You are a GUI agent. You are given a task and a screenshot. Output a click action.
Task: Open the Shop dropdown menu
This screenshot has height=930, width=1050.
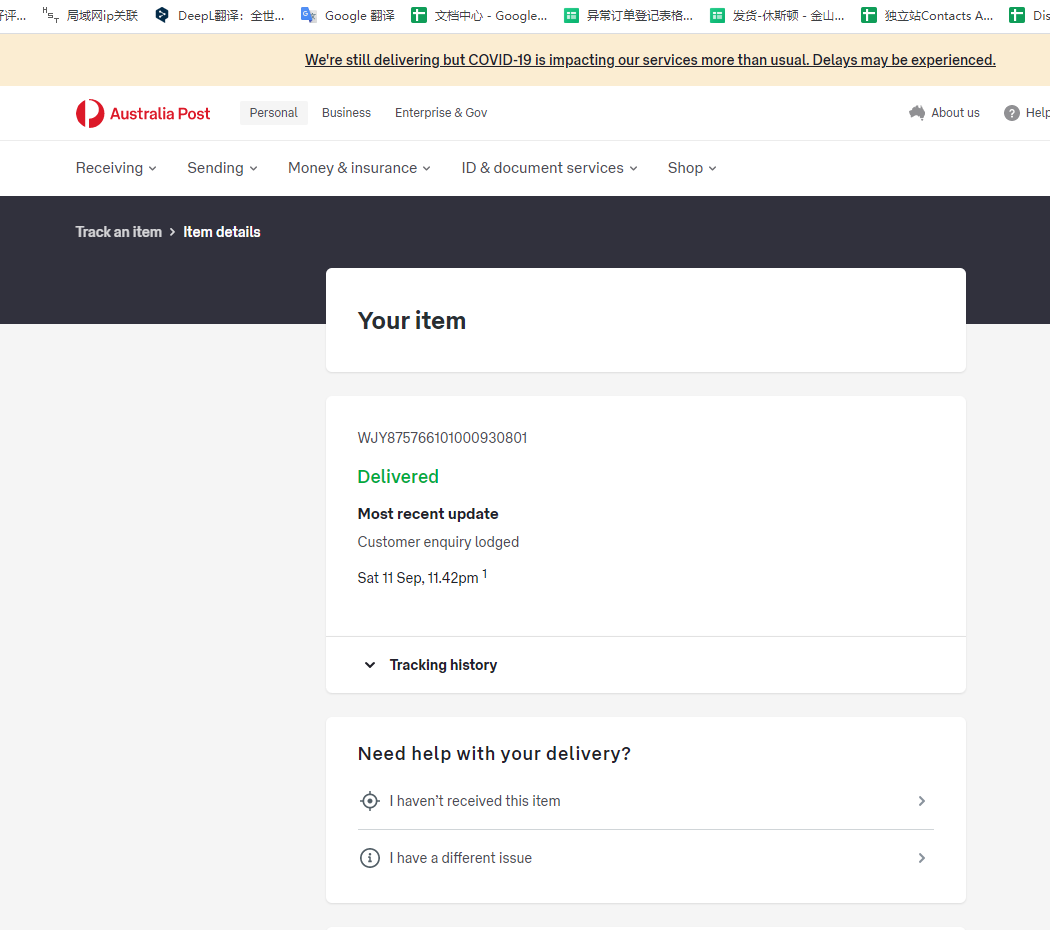pos(692,168)
